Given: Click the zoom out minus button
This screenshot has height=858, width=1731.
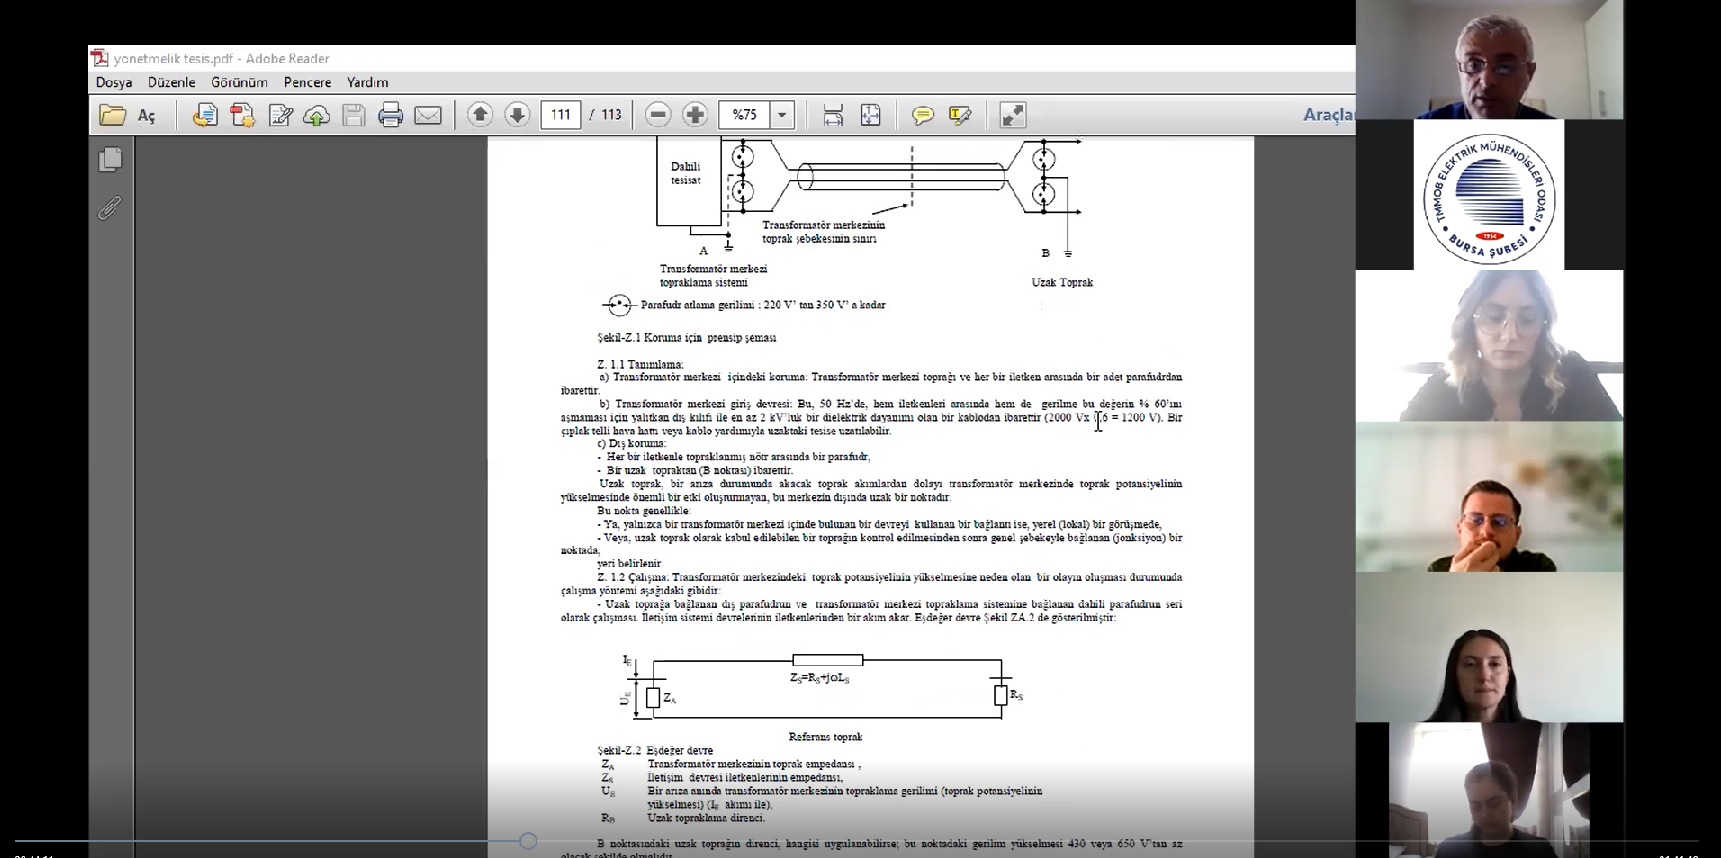Looking at the screenshot, I should coord(658,115).
